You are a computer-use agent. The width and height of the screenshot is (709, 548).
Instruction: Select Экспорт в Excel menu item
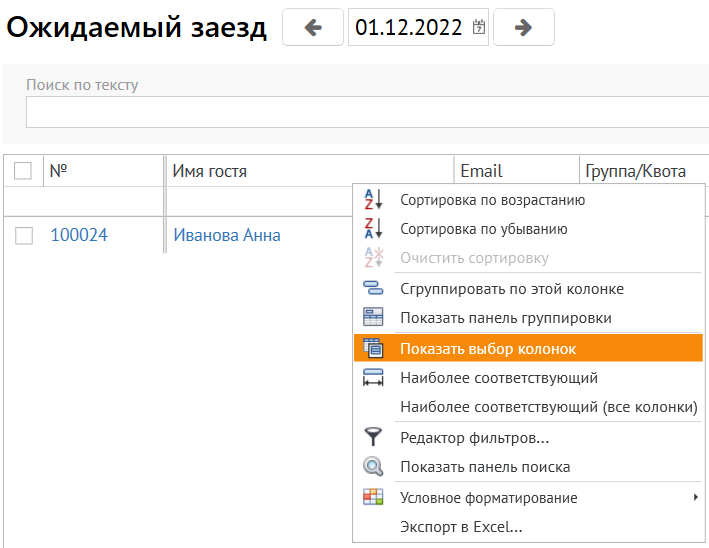pyautogui.click(x=461, y=527)
